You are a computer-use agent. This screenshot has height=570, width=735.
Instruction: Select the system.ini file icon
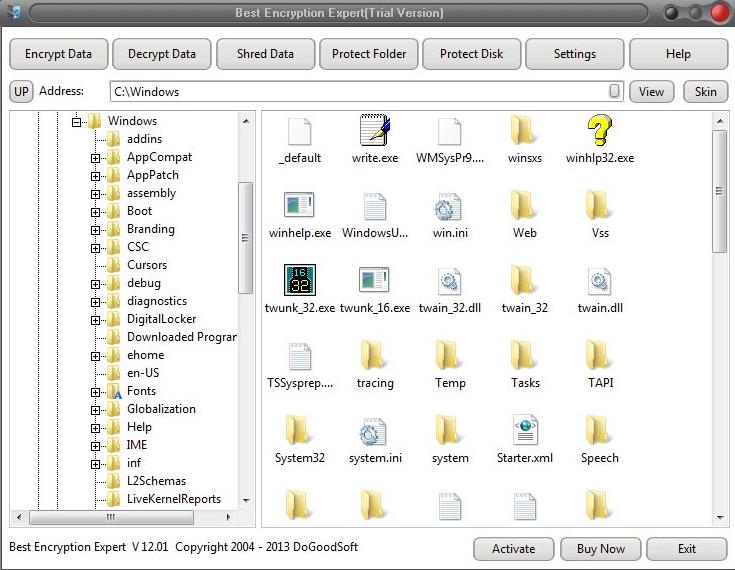coord(374,431)
